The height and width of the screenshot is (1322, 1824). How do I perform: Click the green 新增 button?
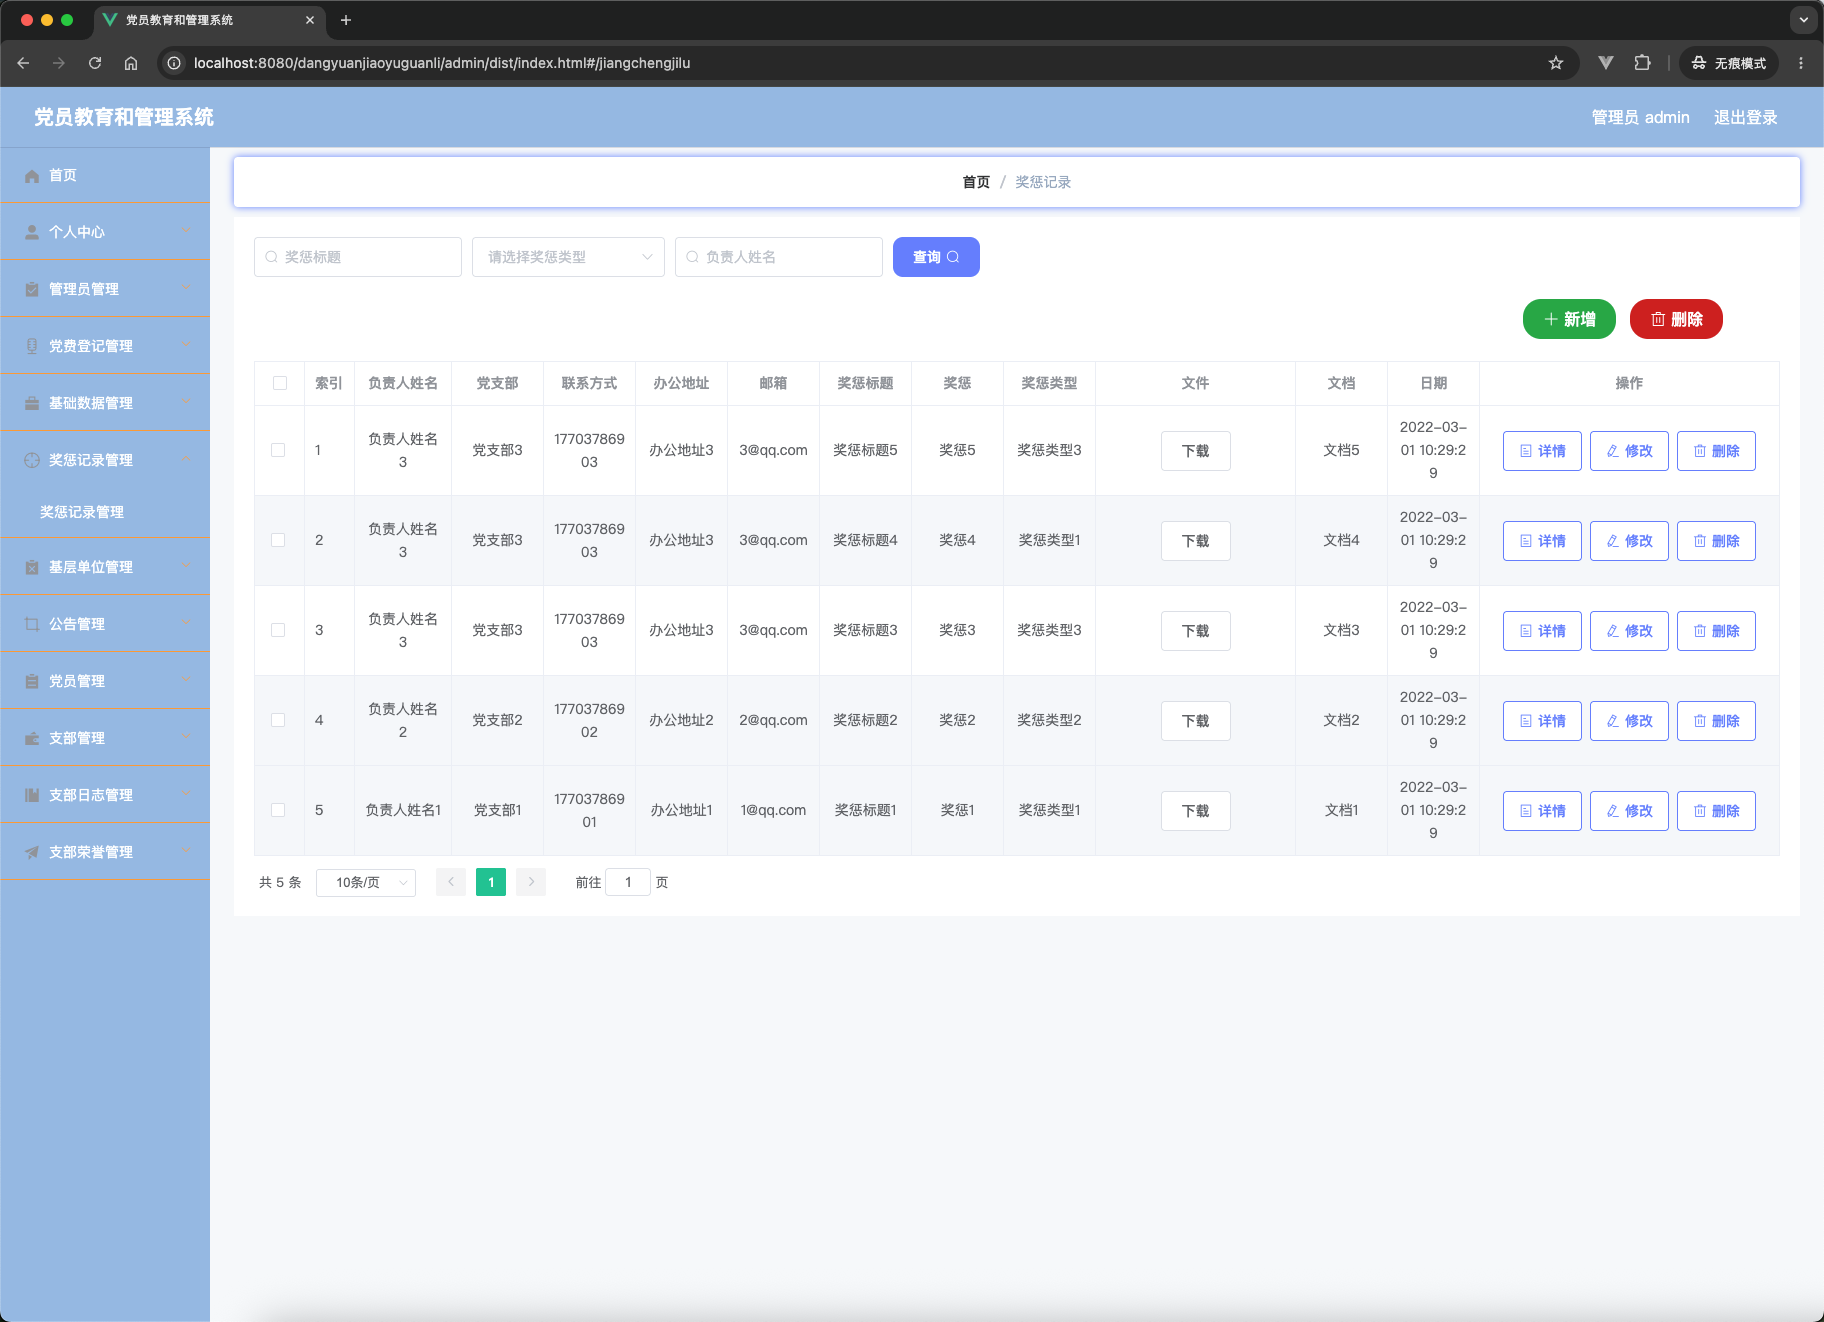pos(1569,319)
